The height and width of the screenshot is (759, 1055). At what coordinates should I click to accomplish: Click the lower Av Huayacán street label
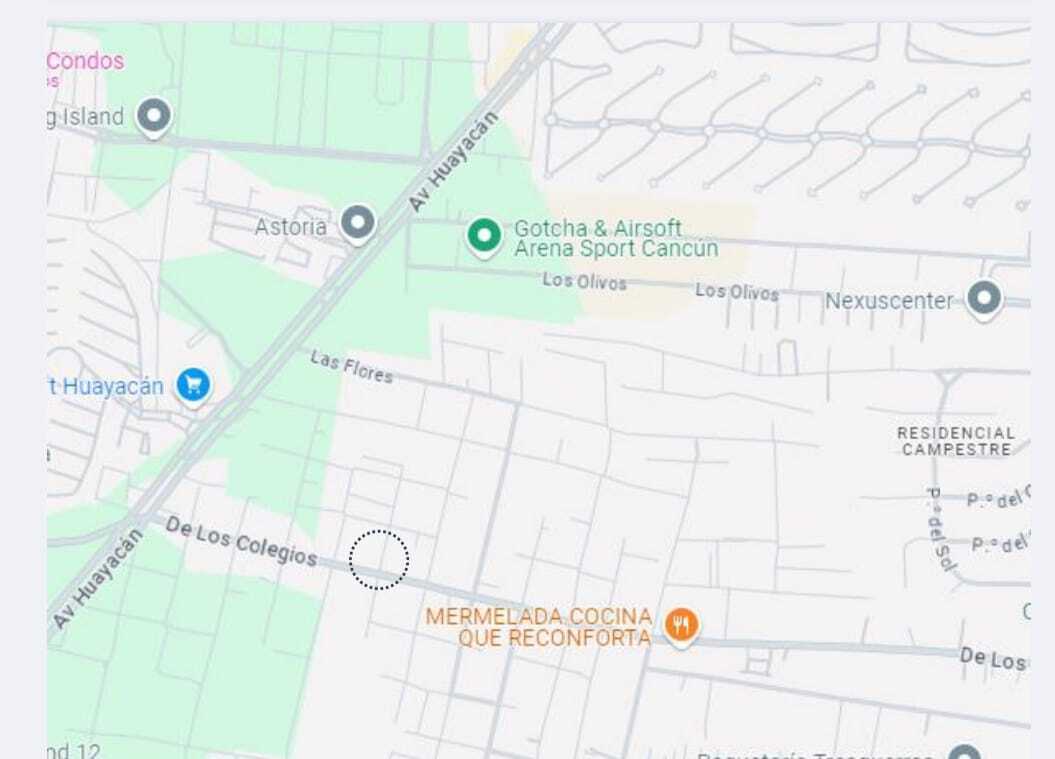98,578
